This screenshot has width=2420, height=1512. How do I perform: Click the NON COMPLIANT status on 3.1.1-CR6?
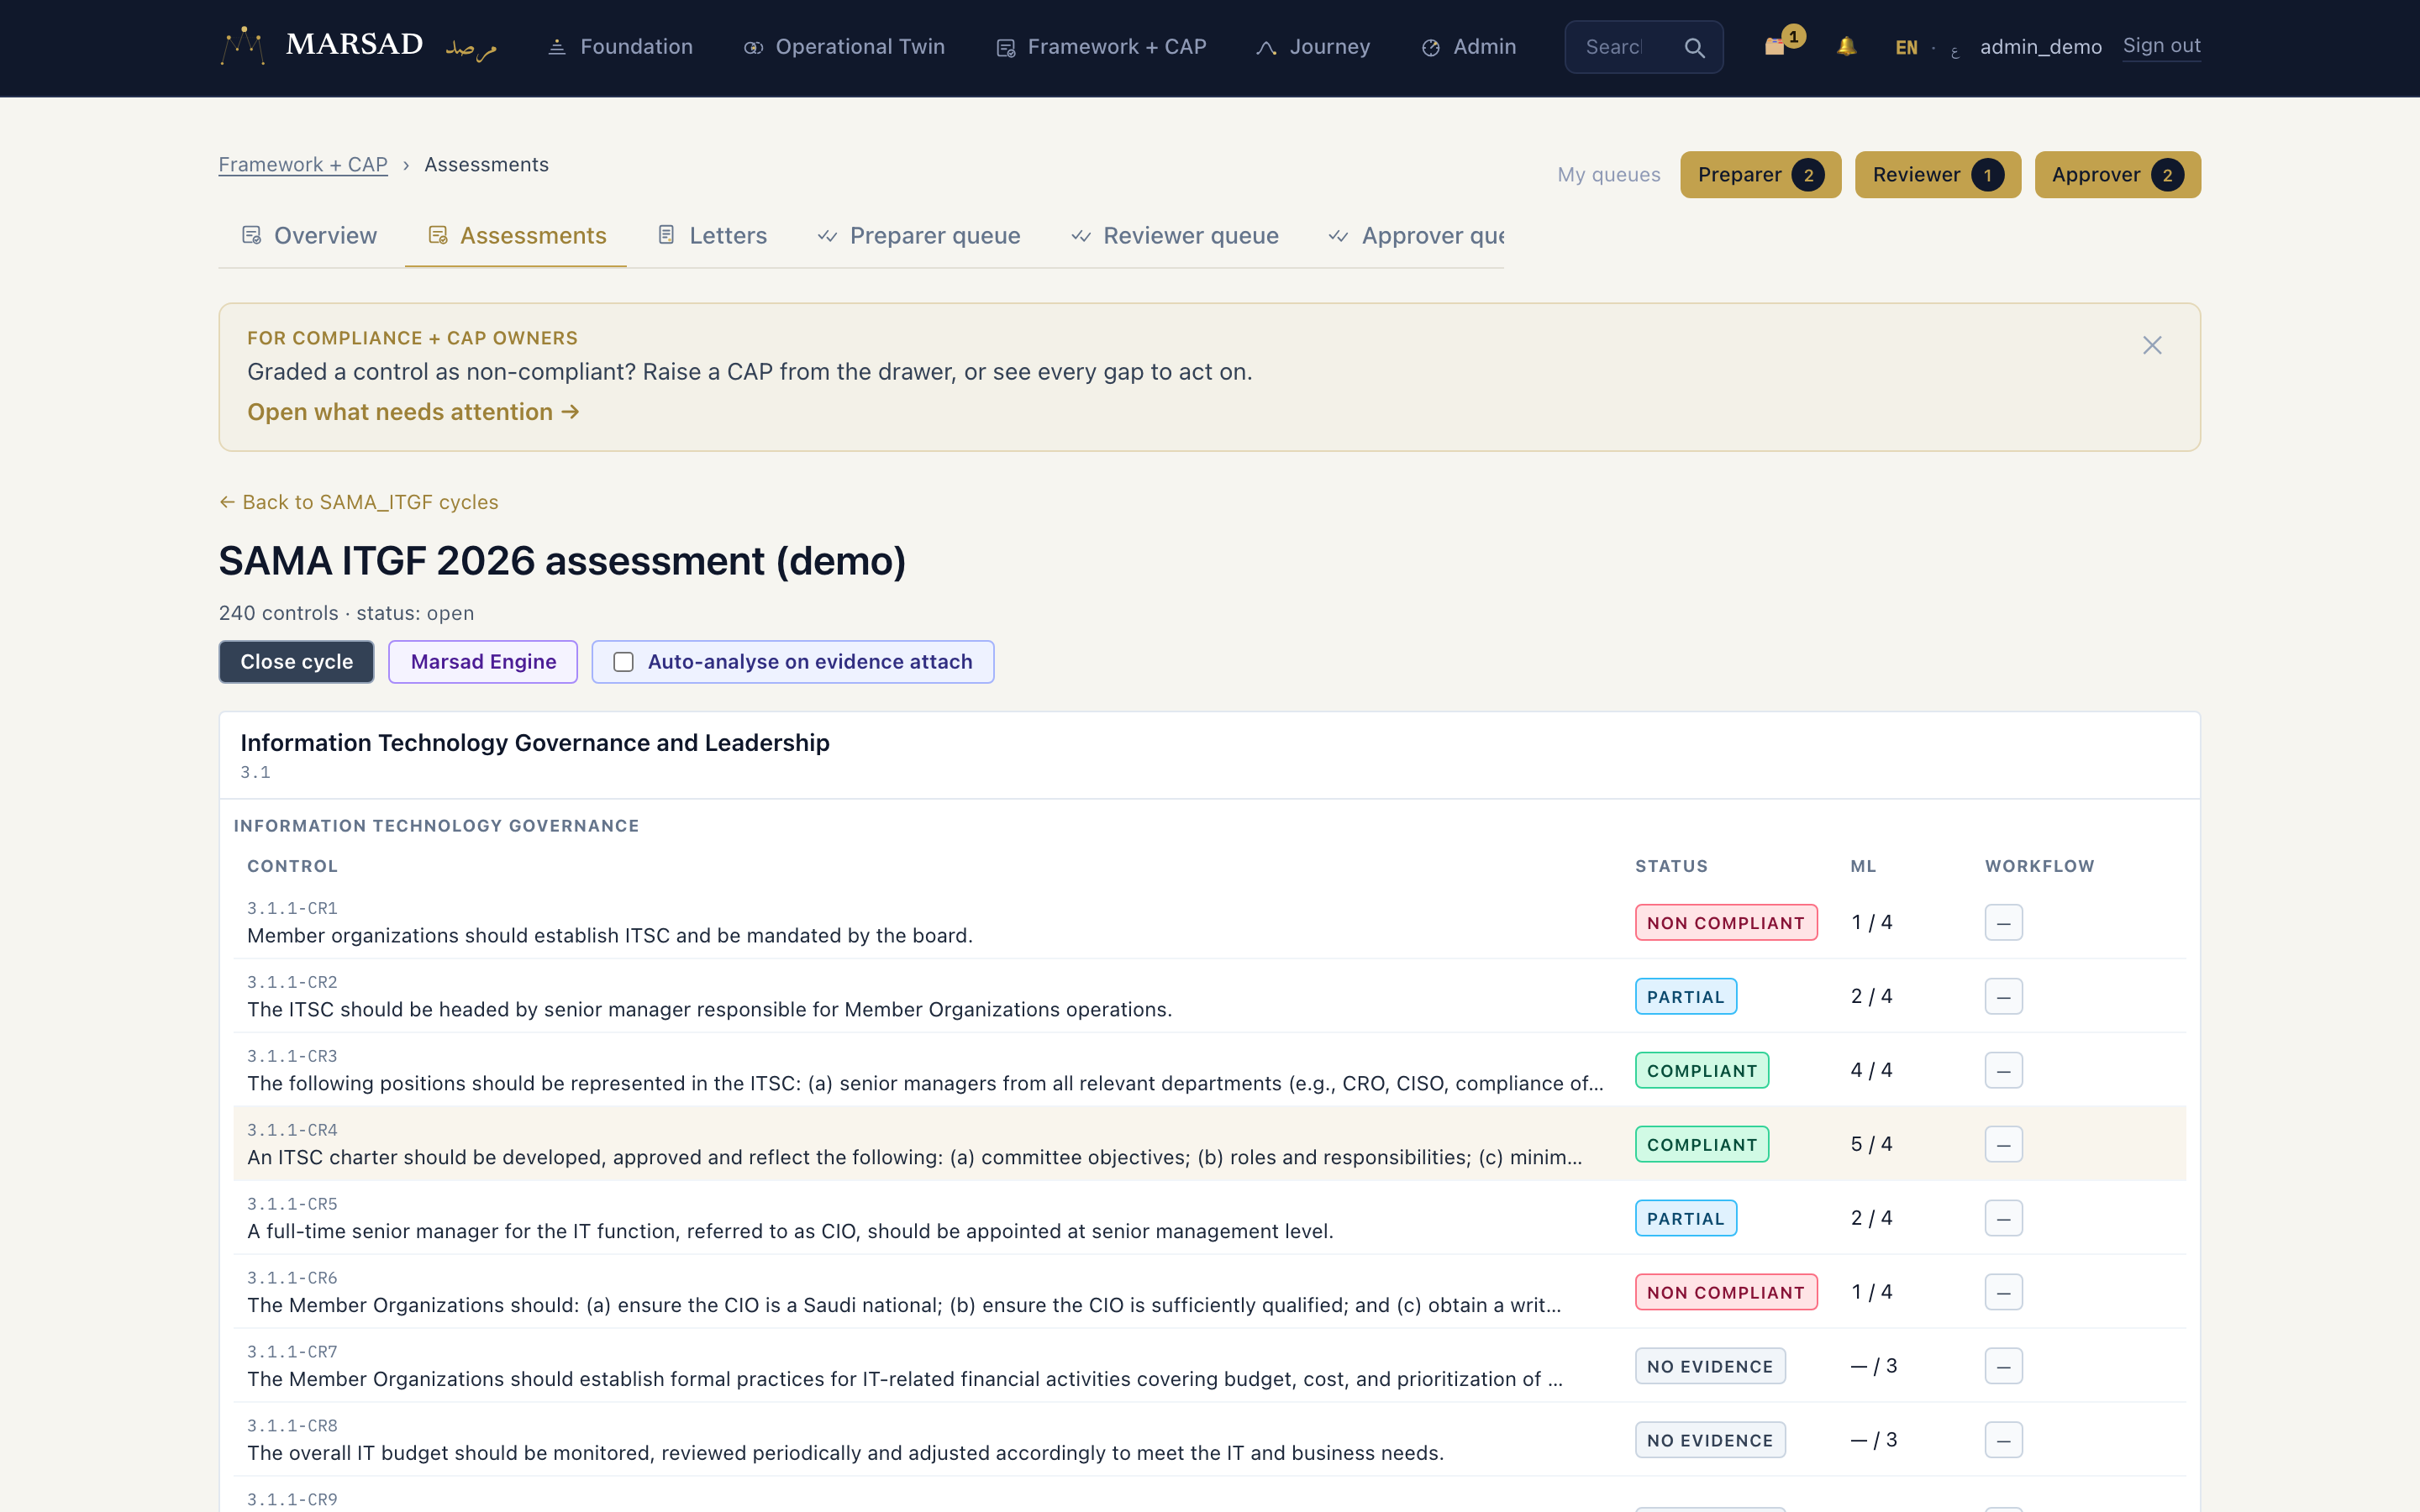point(1726,1292)
